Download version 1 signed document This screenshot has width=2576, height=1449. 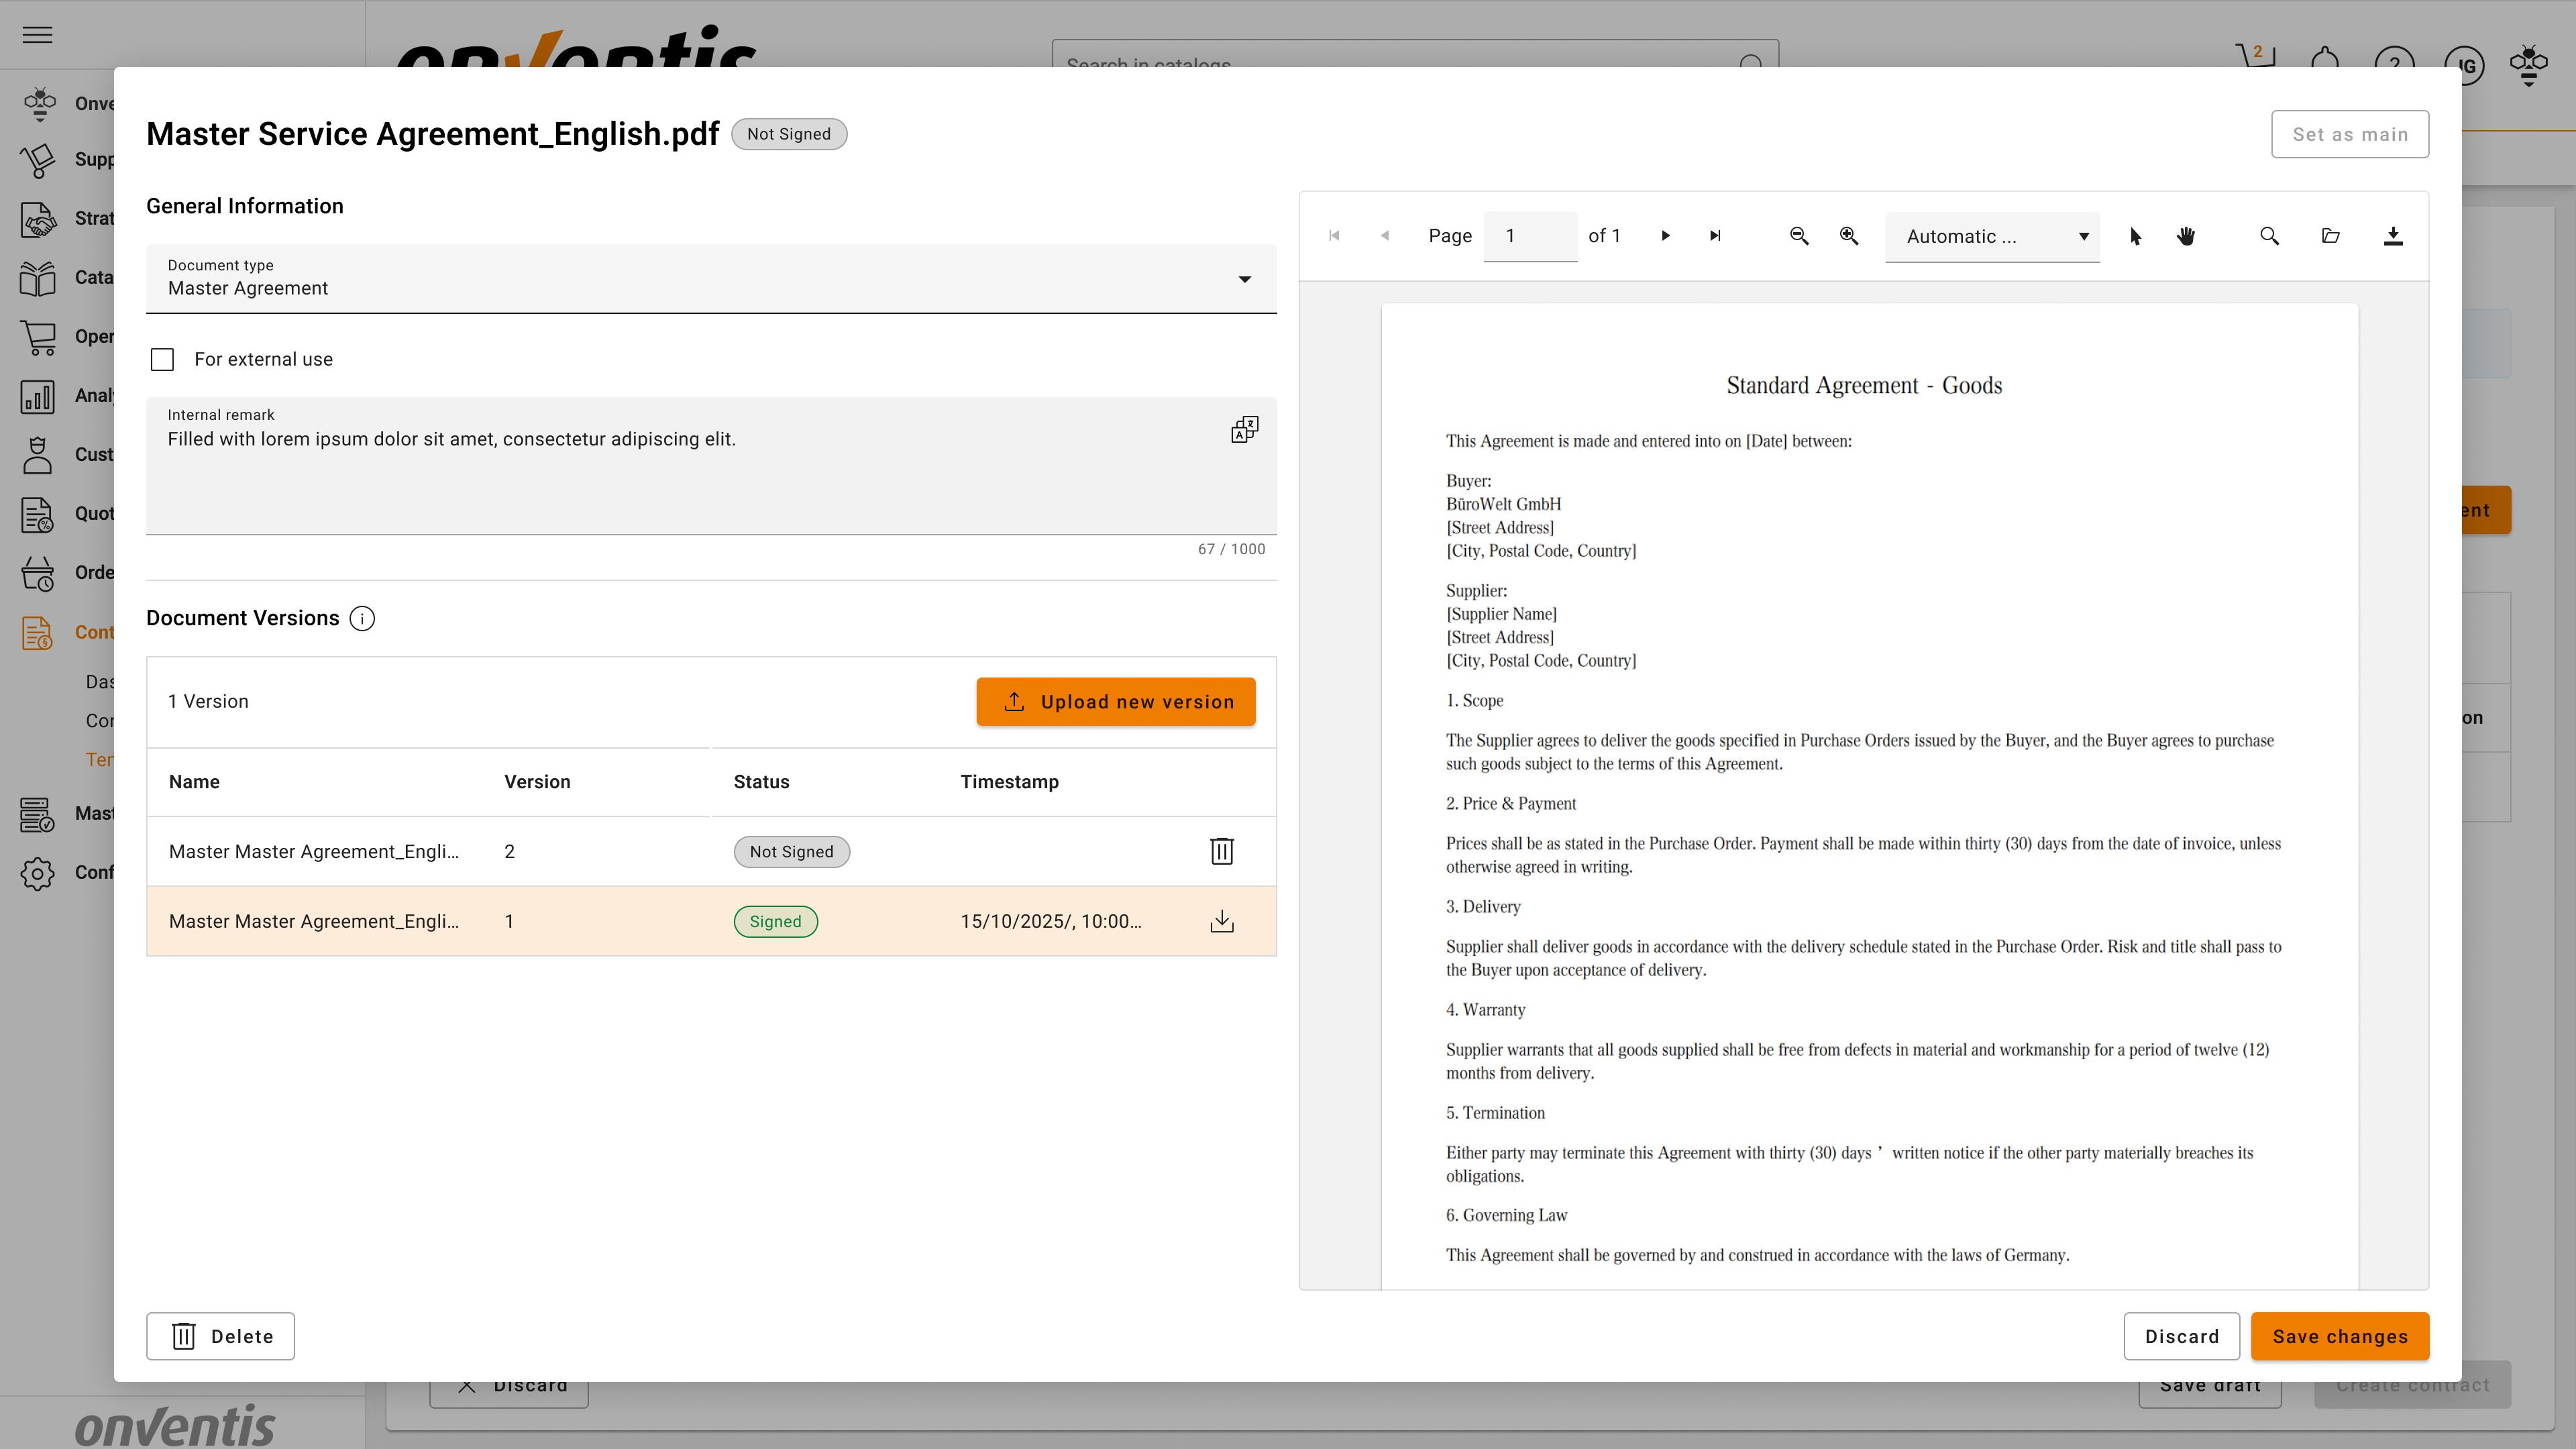click(1221, 921)
